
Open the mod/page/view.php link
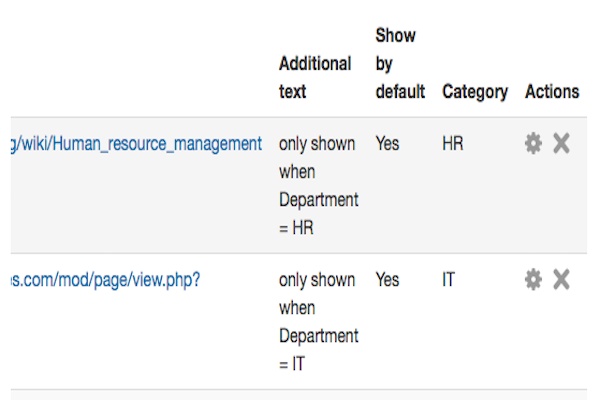tap(105, 280)
